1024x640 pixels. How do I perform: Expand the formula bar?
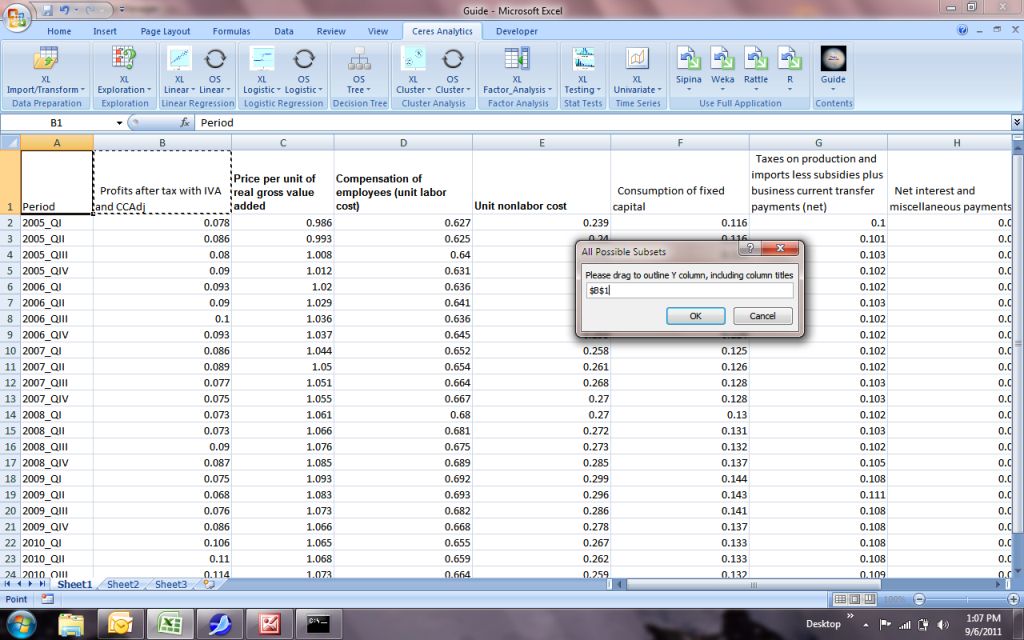[x=1017, y=122]
